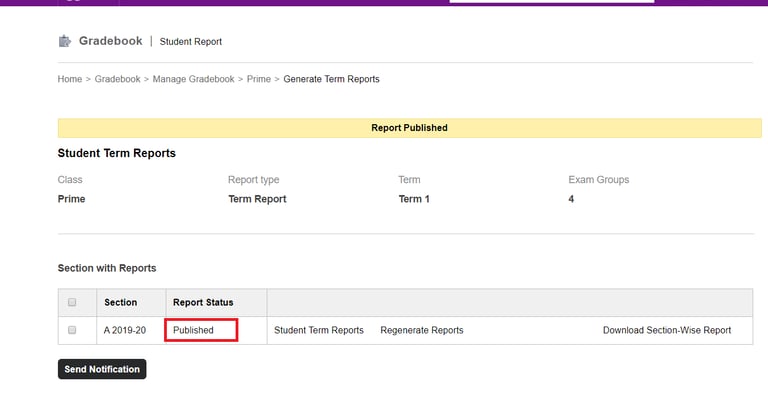This screenshot has height=403, width=768.
Task: Click Generate Term Reports breadcrumb
Action: [331, 79]
